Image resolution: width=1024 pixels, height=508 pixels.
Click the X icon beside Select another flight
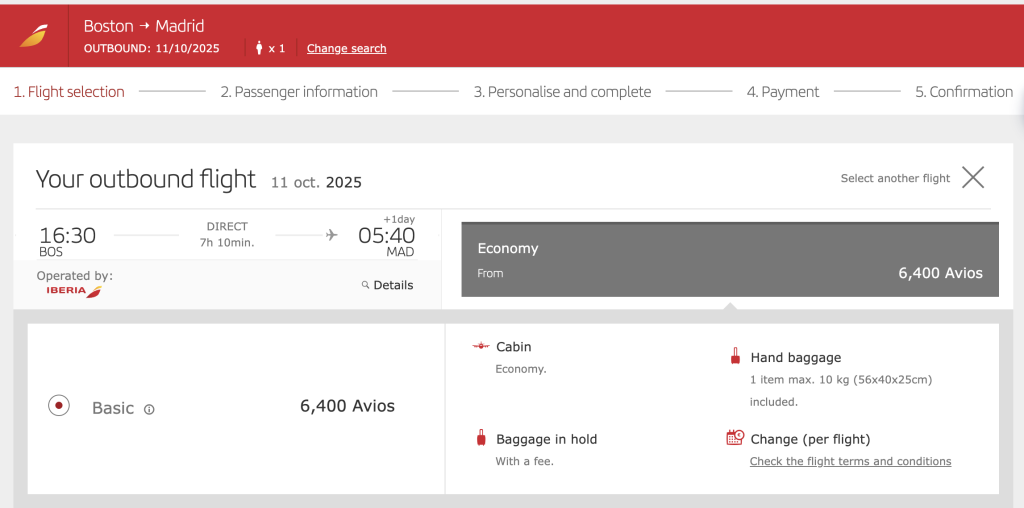click(x=972, y=178)
